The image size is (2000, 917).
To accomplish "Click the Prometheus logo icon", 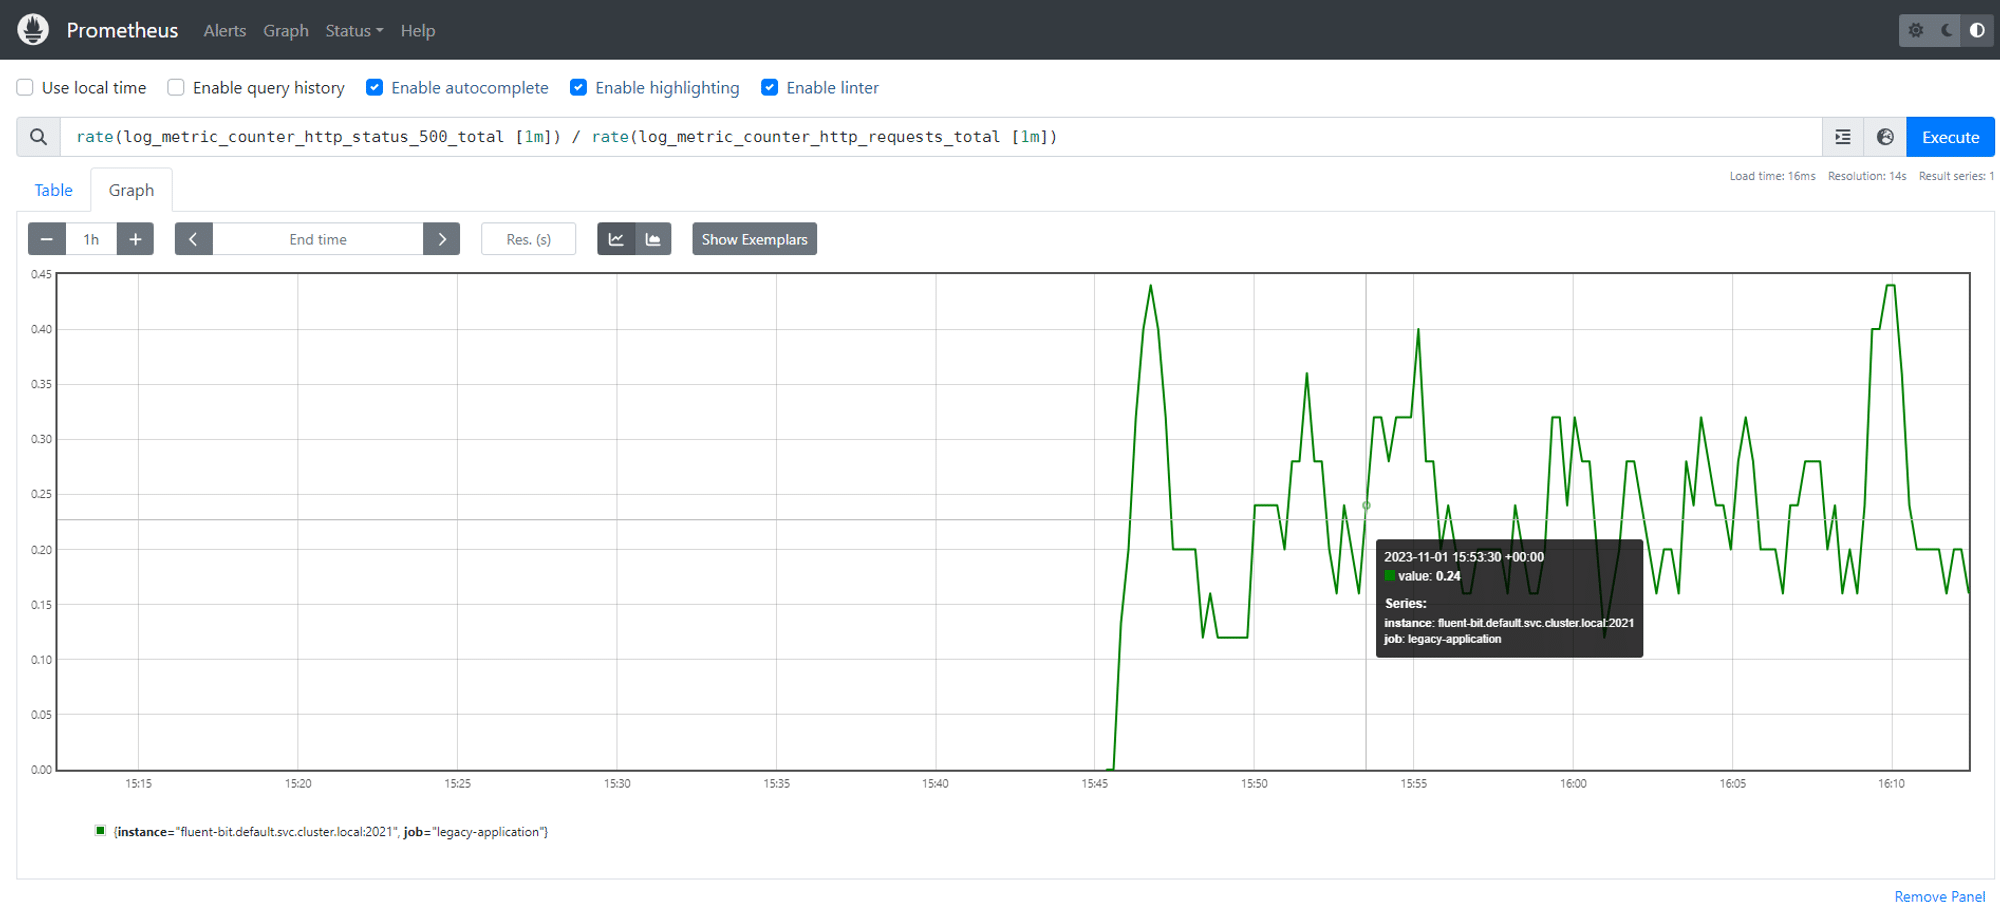I will tap(33, 29).
